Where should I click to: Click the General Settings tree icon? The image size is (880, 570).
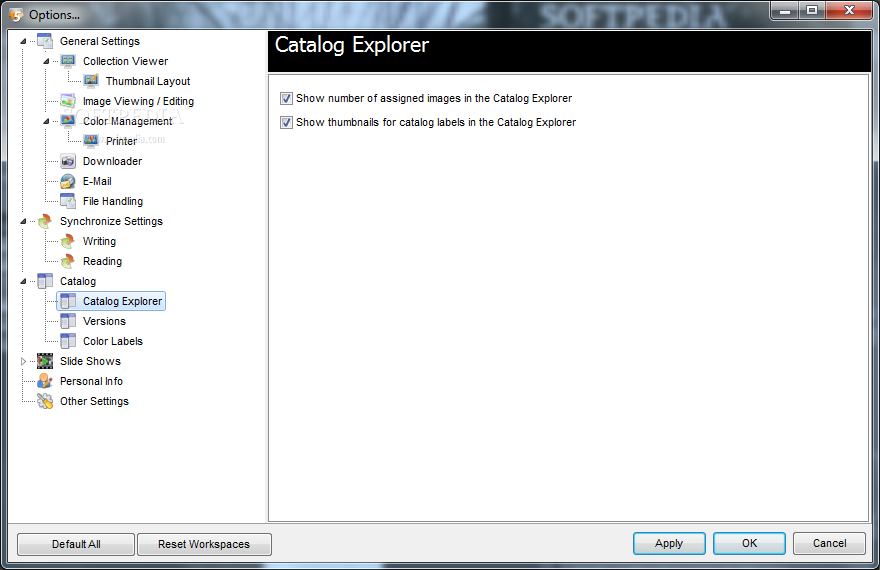pos(45,41)
